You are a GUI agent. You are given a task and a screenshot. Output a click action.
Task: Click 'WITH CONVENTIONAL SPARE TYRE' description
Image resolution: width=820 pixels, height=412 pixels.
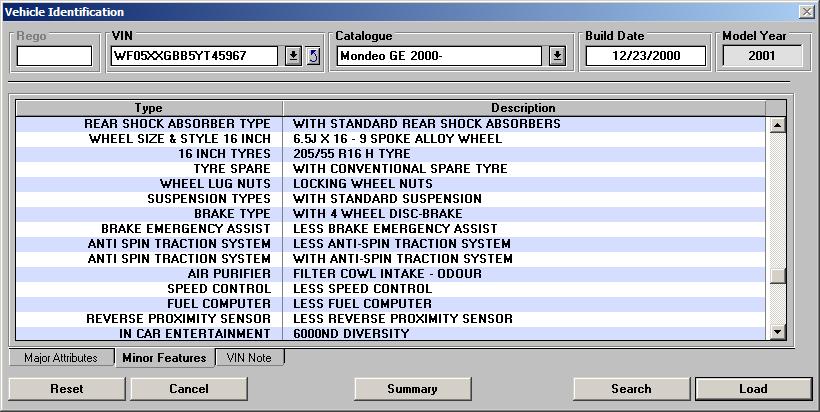coord(400,169)
